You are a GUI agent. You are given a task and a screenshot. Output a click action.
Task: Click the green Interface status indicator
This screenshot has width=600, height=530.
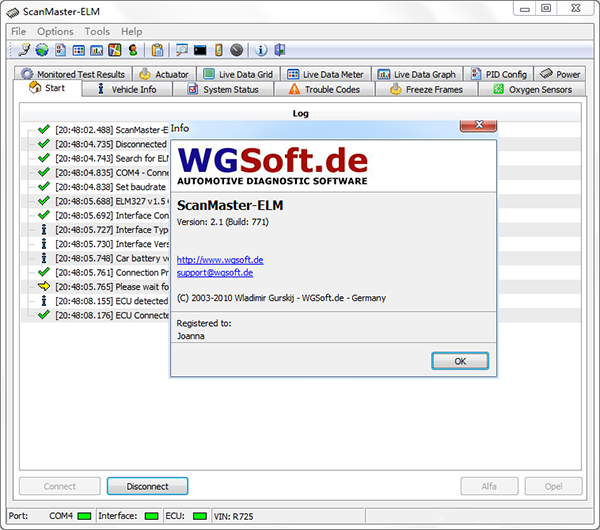[152, 516]
